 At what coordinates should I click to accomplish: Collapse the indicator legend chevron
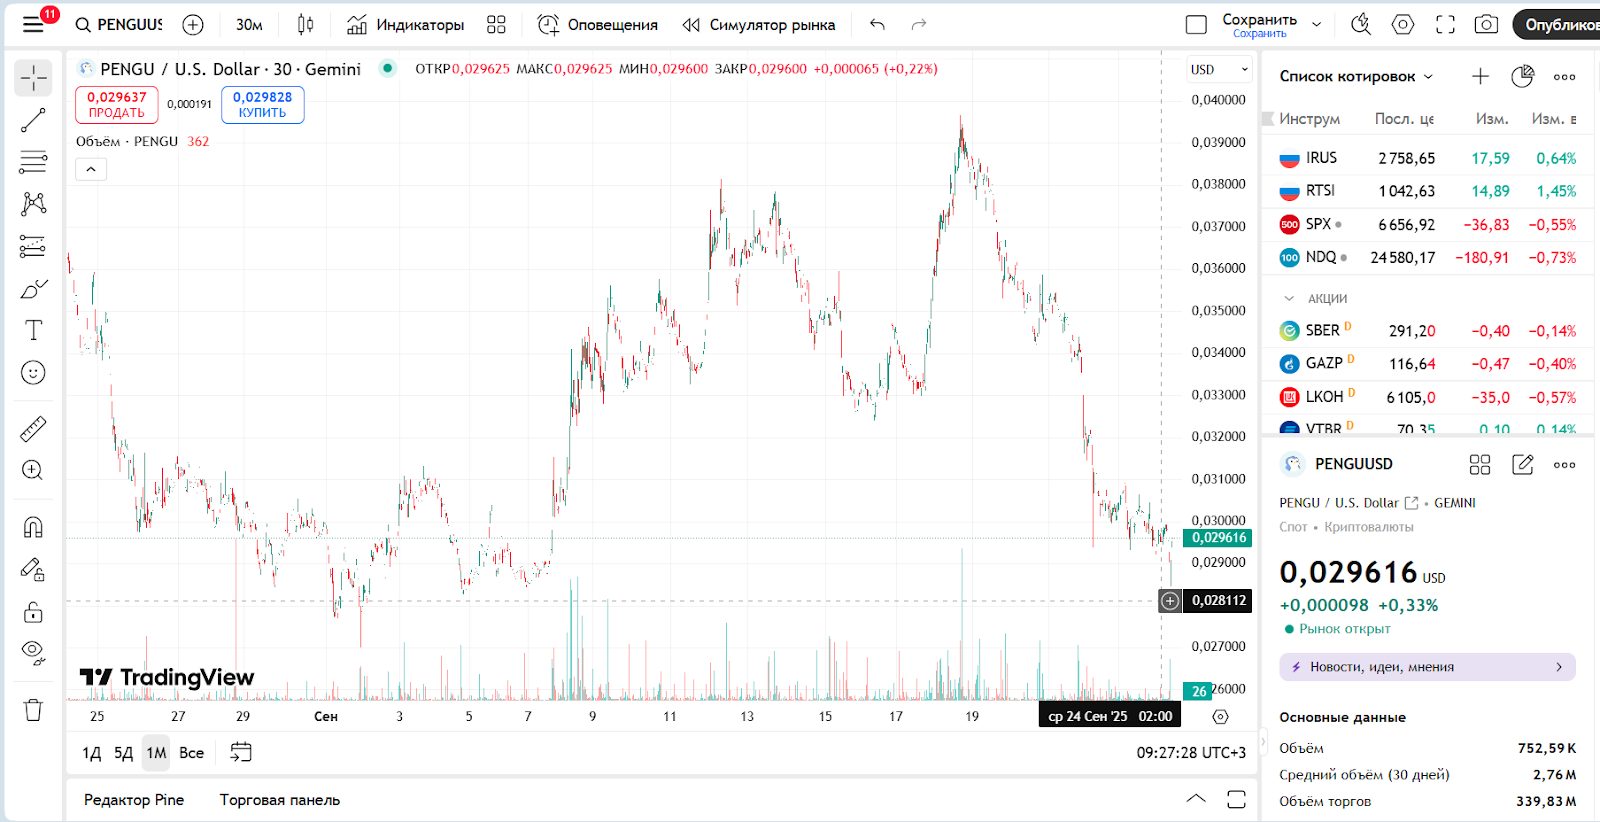point(91,169)
